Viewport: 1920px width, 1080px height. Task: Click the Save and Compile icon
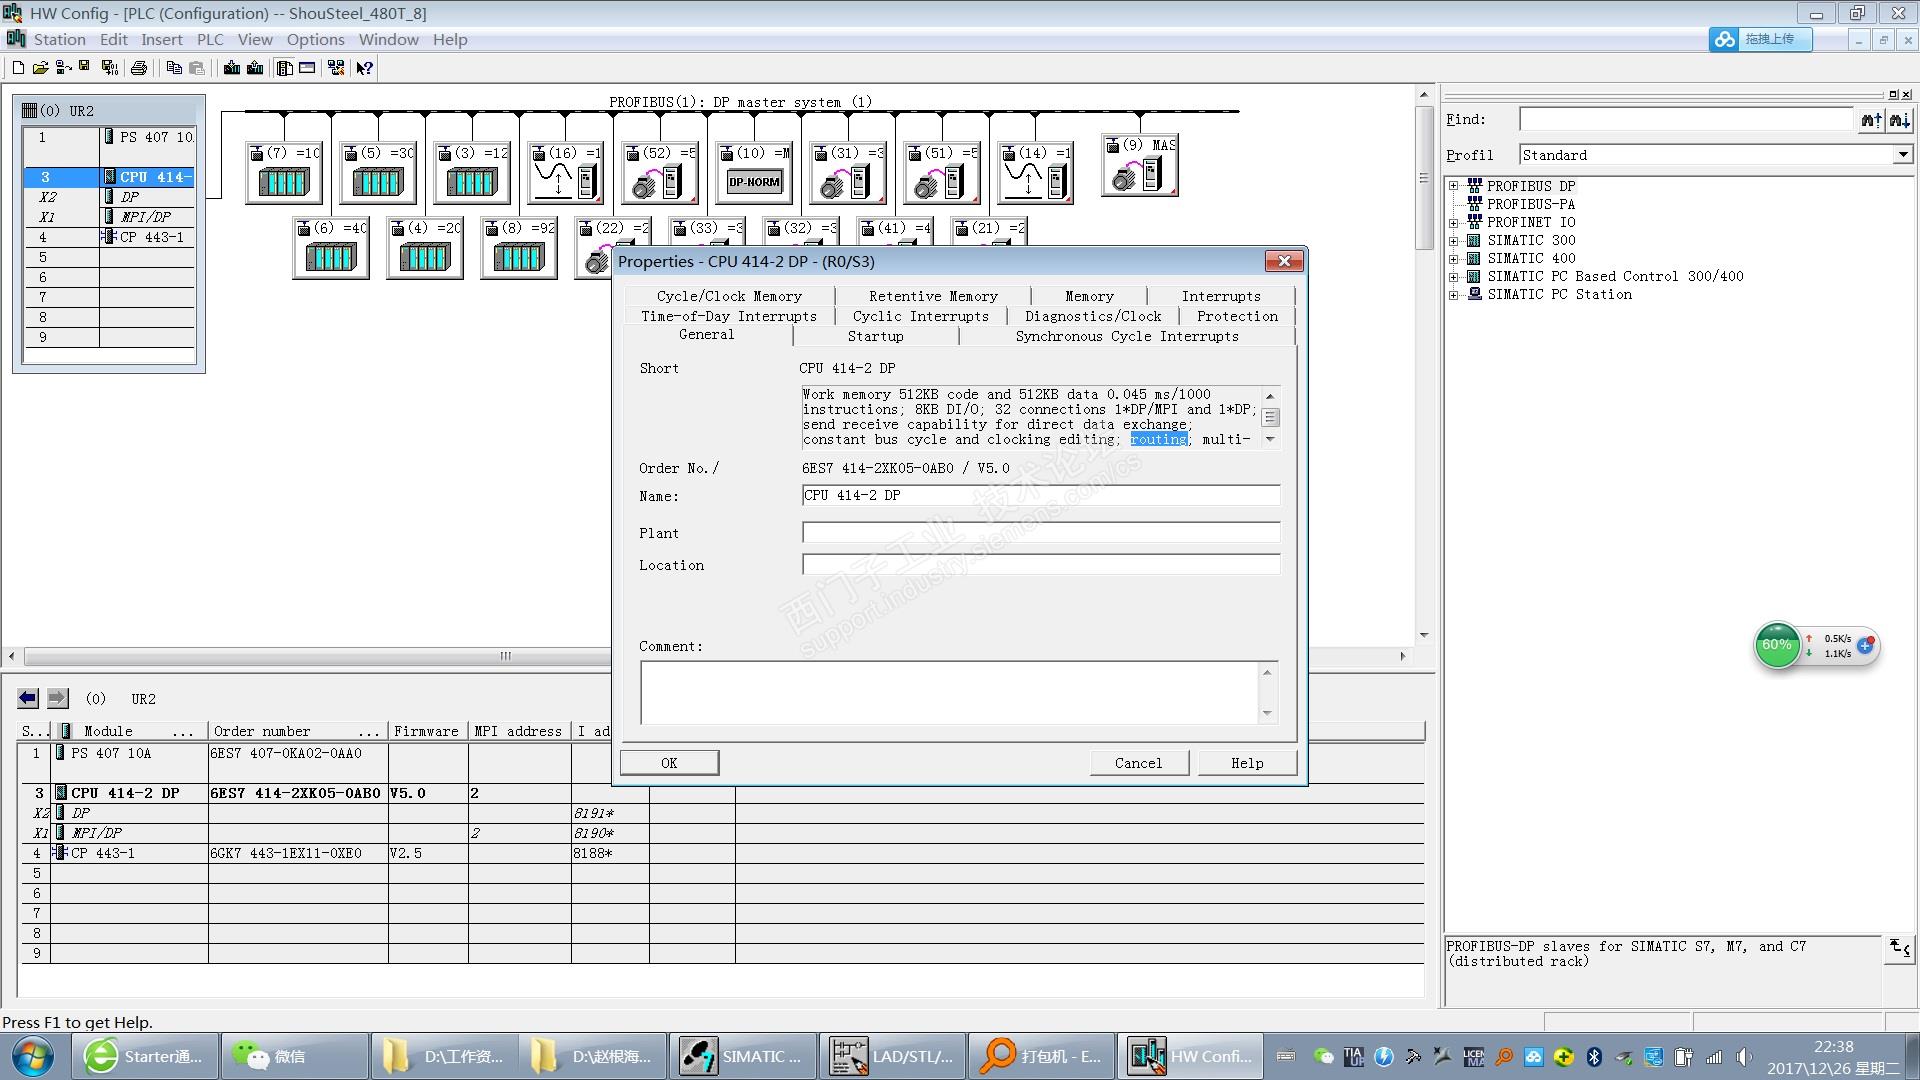pos(109,68)
